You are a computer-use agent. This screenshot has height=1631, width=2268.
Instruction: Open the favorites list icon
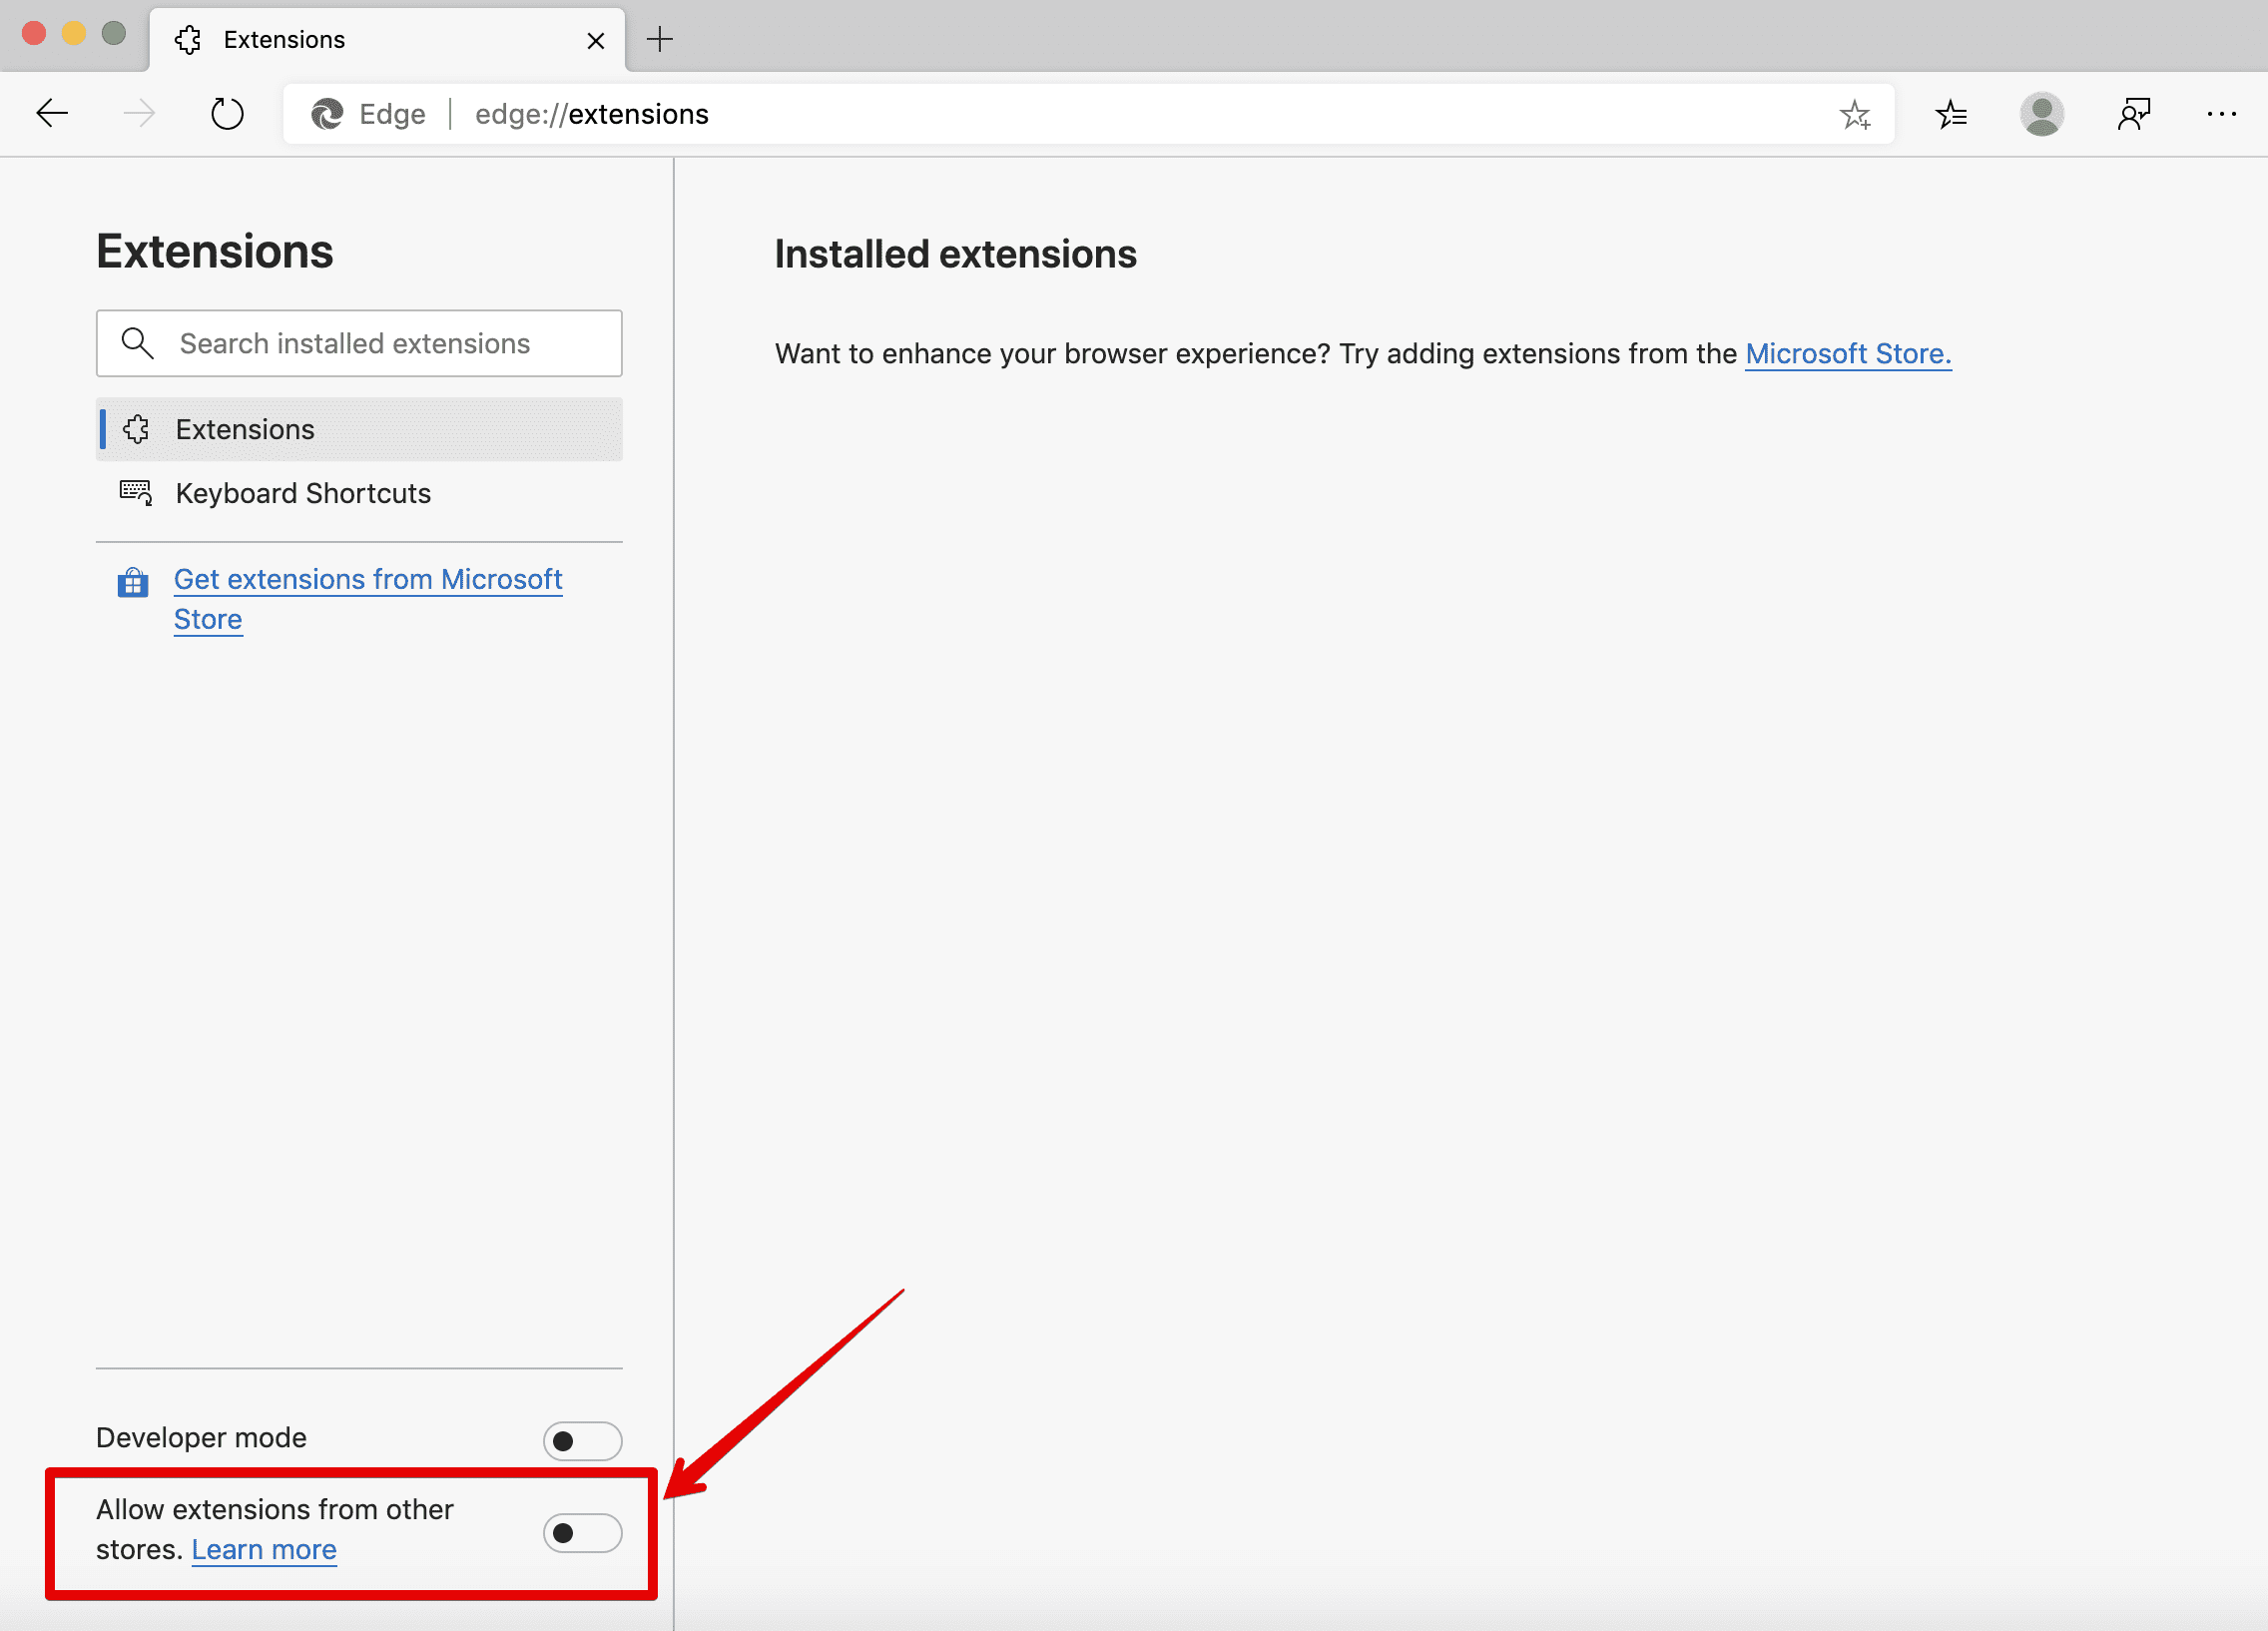(x=1951, y=114)
